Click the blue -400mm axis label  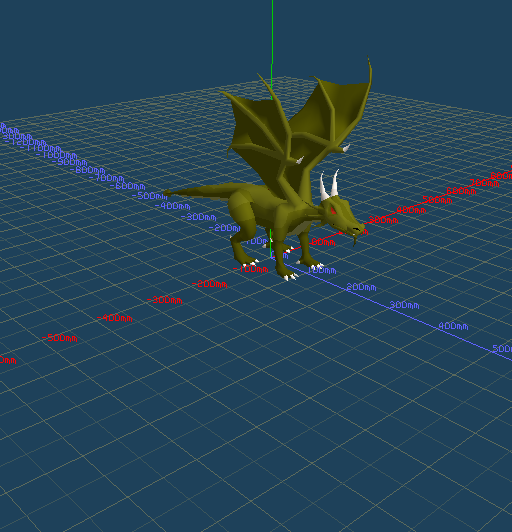173,206
